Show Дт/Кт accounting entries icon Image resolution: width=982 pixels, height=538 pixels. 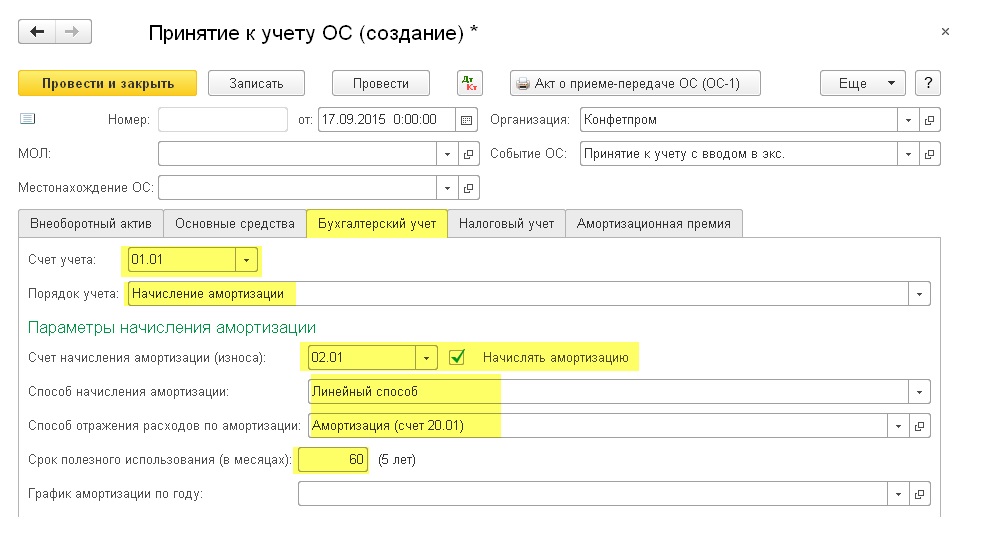(470, 83)
